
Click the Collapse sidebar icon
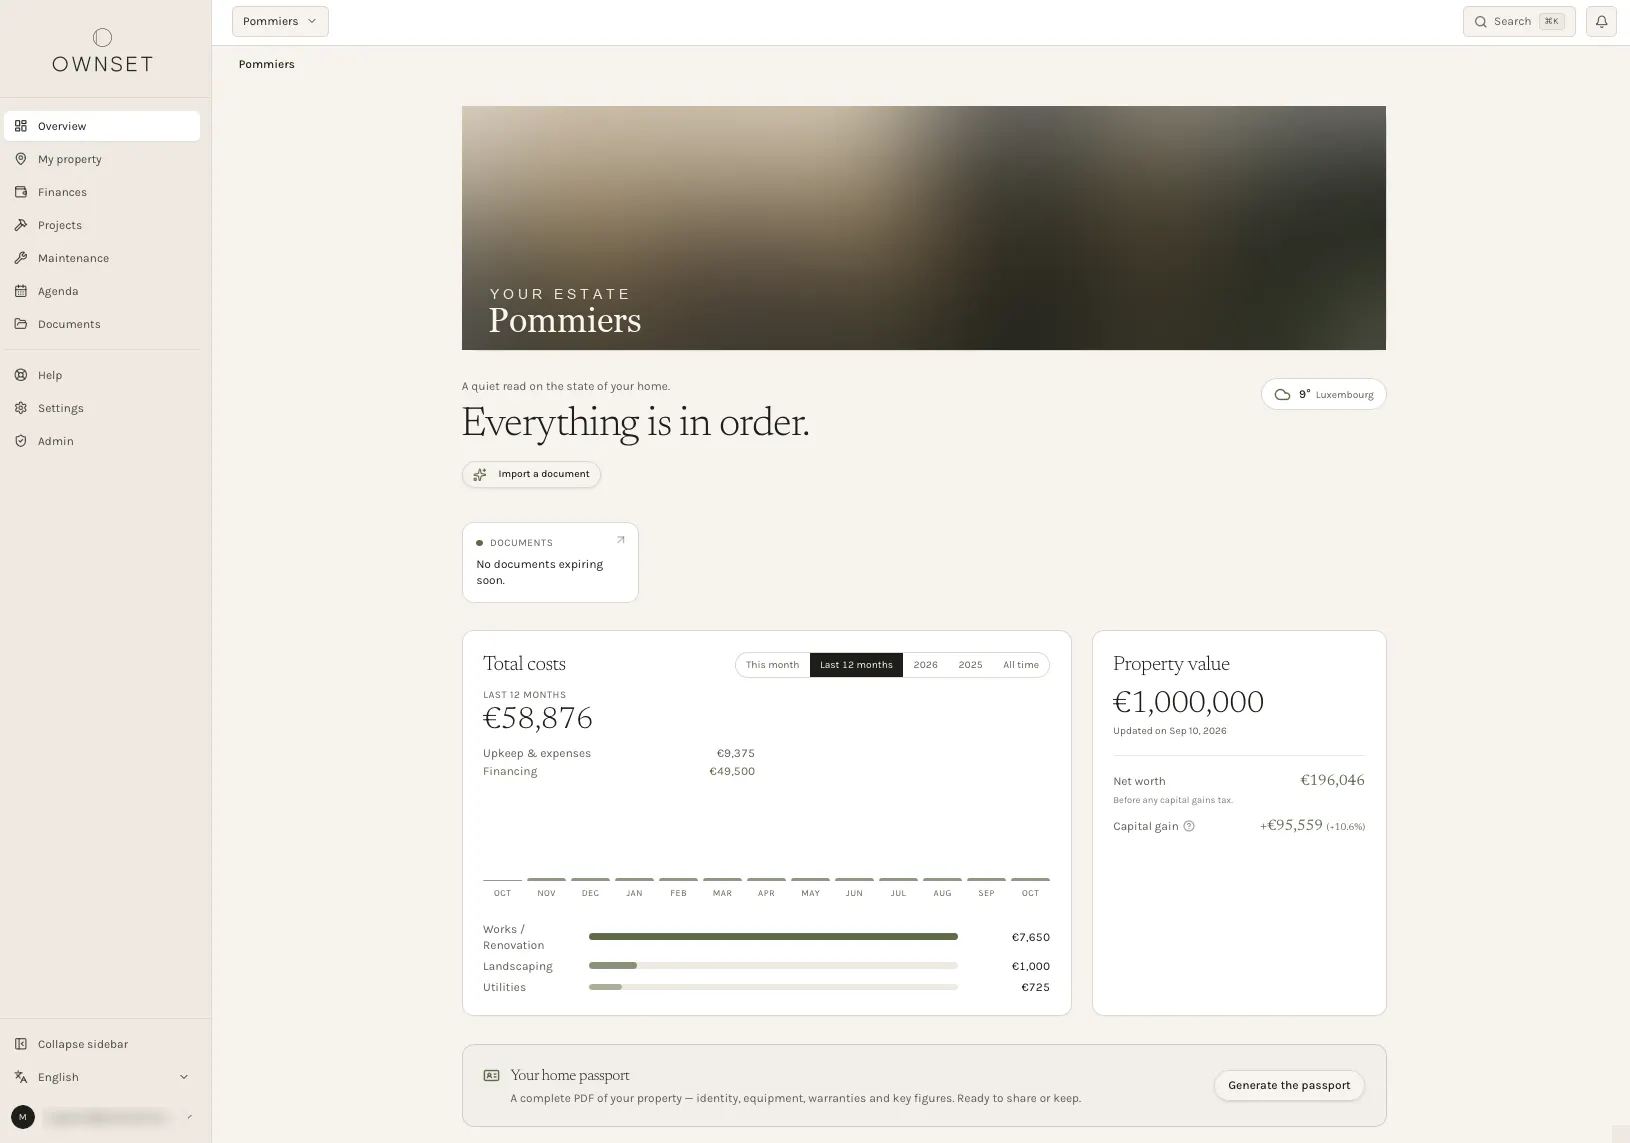coord(21,1044)
